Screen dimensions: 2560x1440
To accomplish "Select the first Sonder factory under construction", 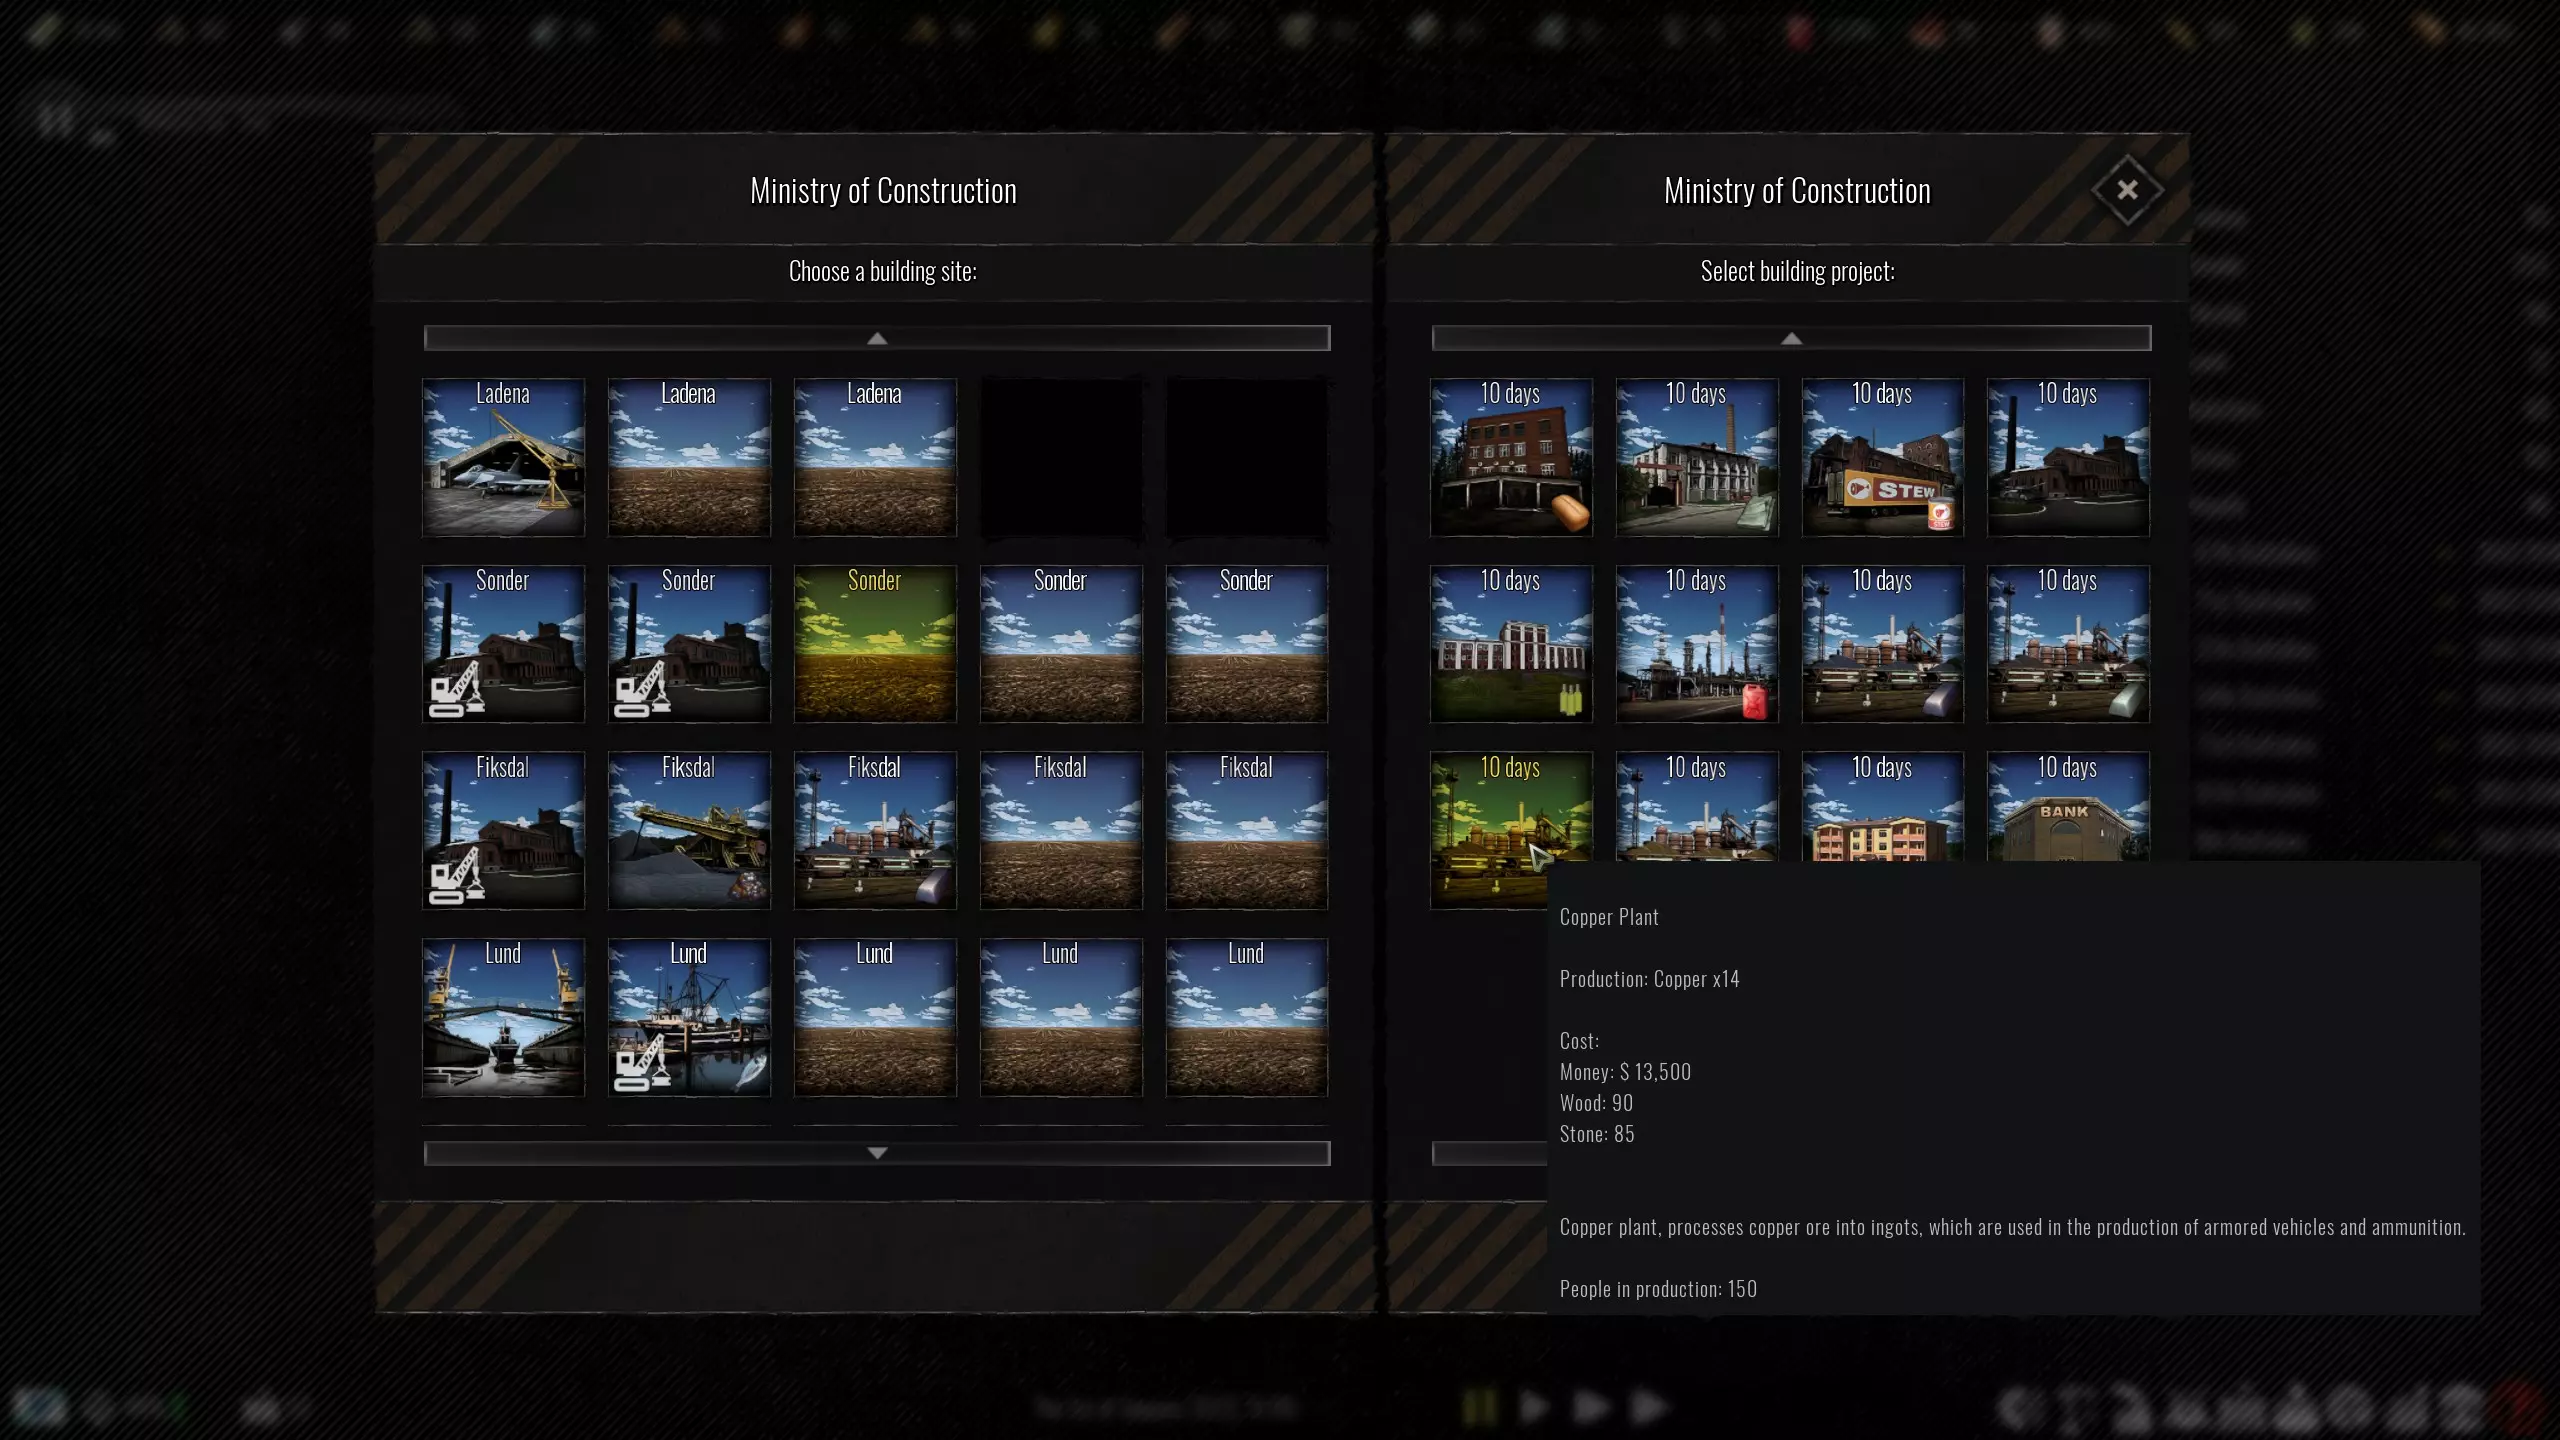I will [503, 644].
